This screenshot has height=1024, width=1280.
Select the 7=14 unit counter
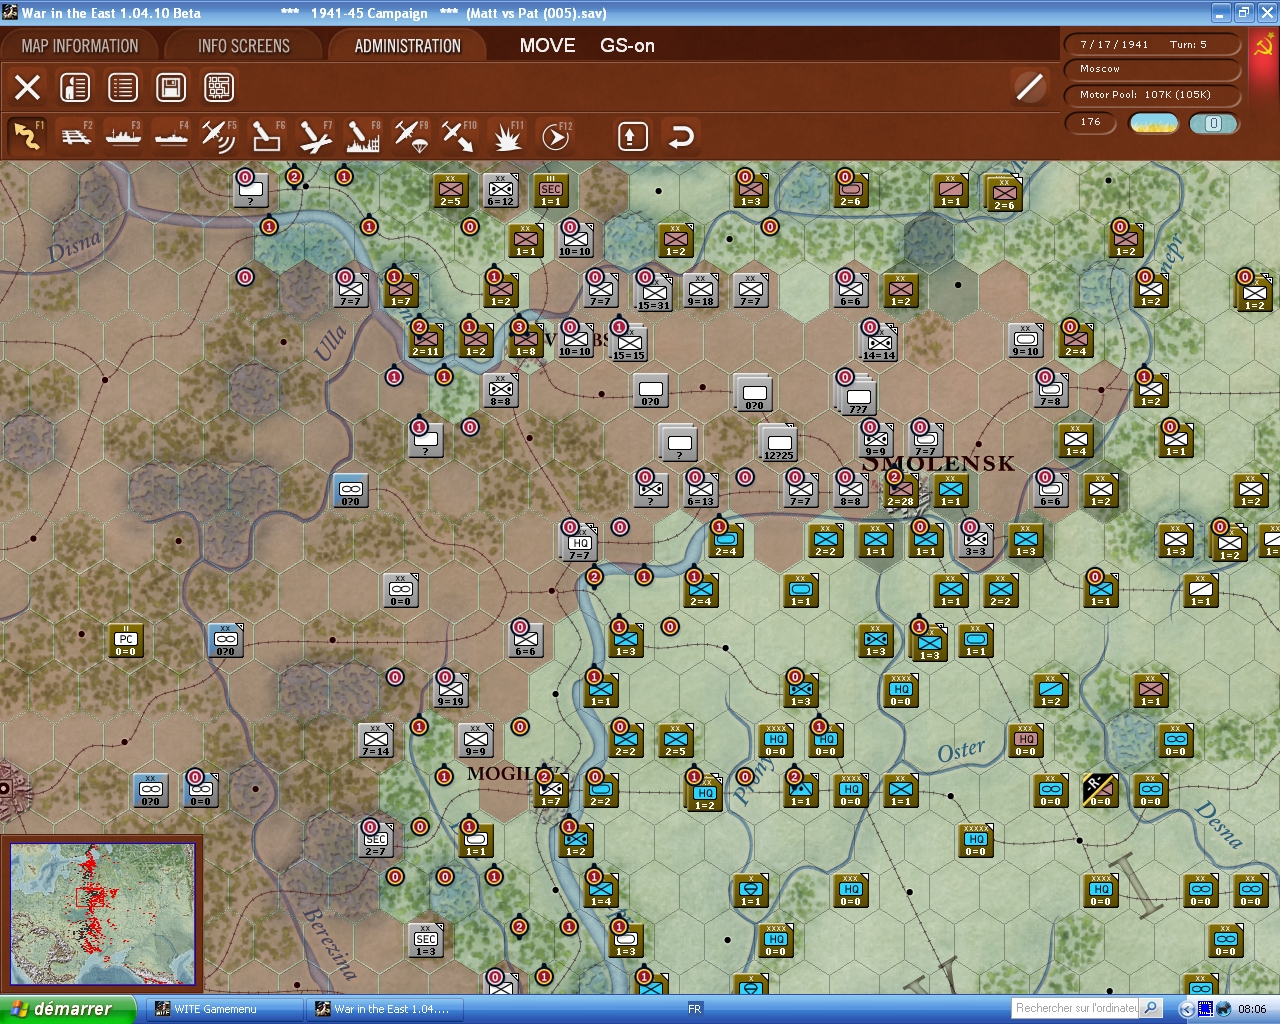coord(376,741)
